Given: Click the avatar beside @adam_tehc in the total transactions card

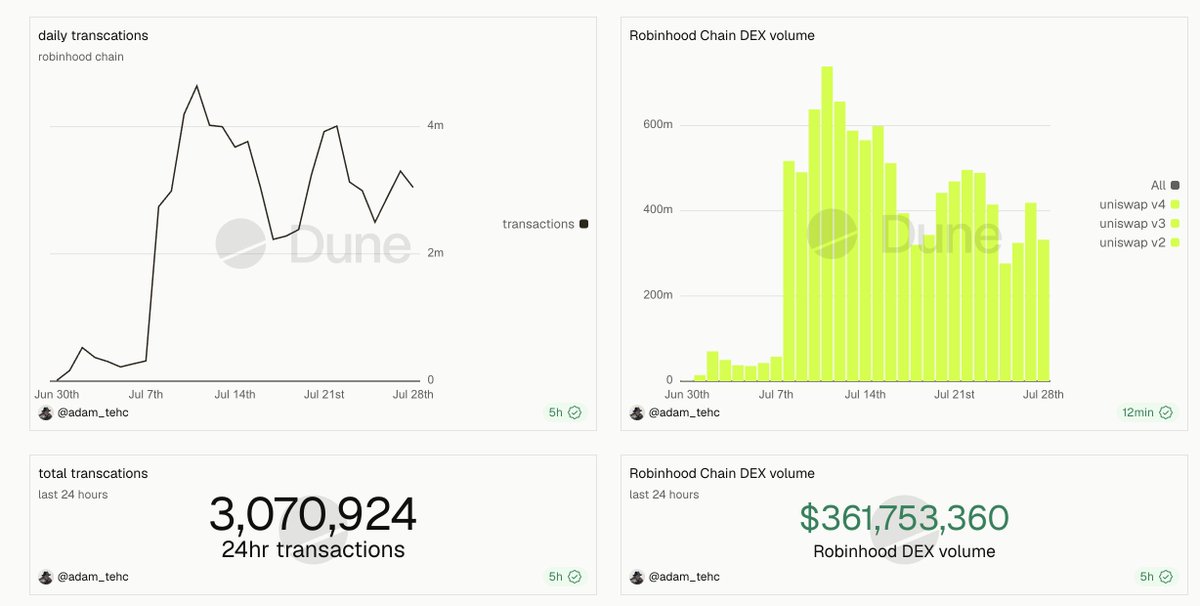Looking at the screenshot, I should tap(45, 577).
